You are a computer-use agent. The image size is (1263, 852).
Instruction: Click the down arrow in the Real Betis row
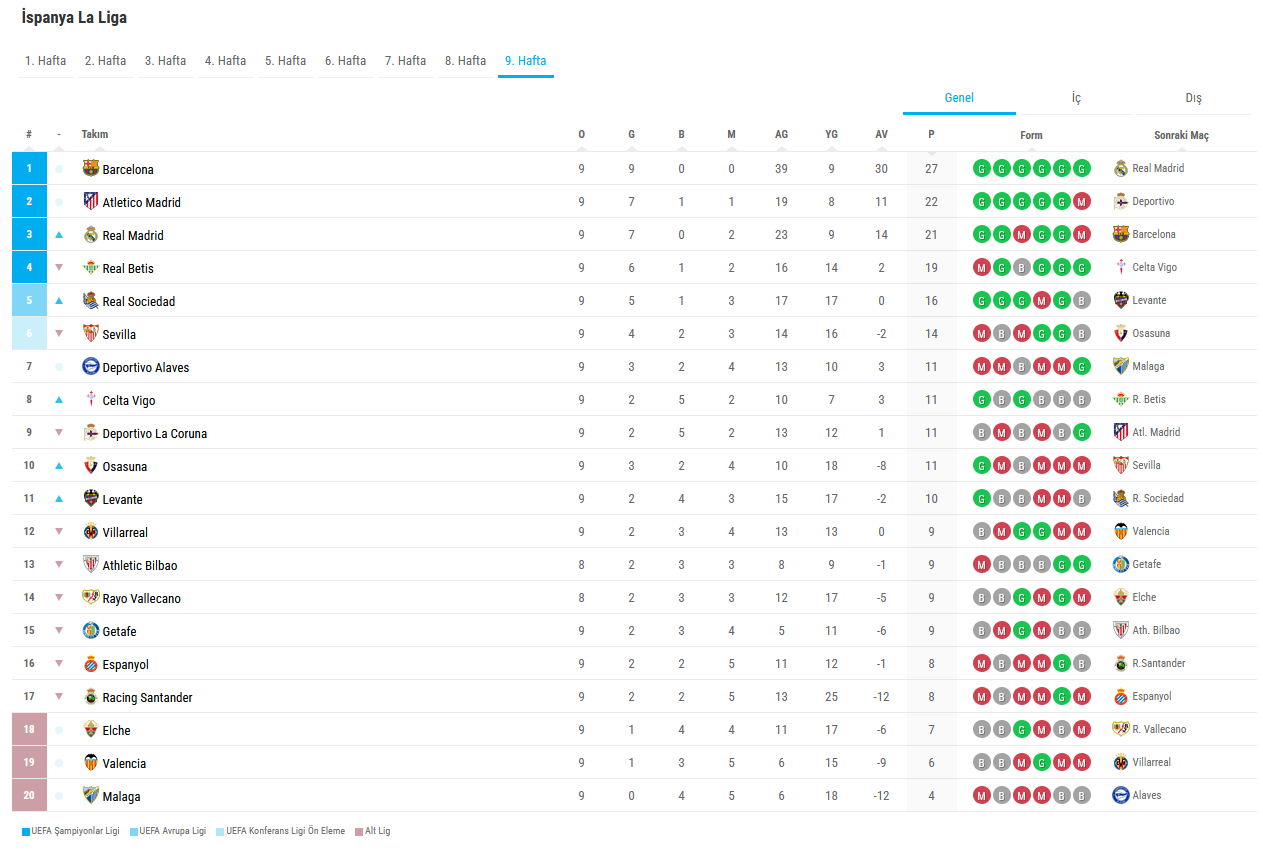coord(59,267)
